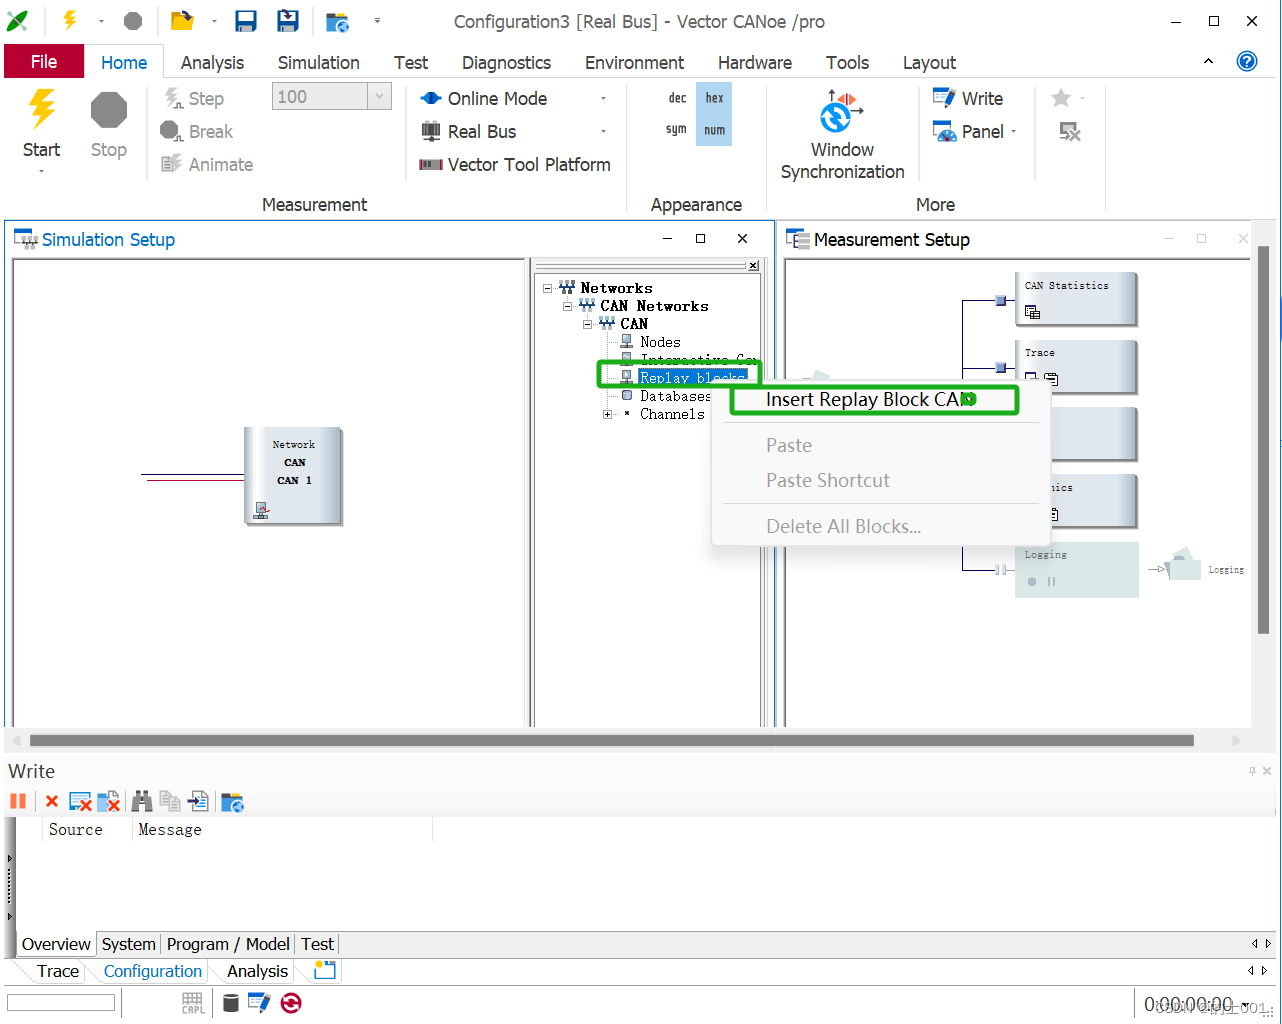Screen dimensions: 1282x1024
Task: Pause the Write window output
Action: [x=18, y=801]
